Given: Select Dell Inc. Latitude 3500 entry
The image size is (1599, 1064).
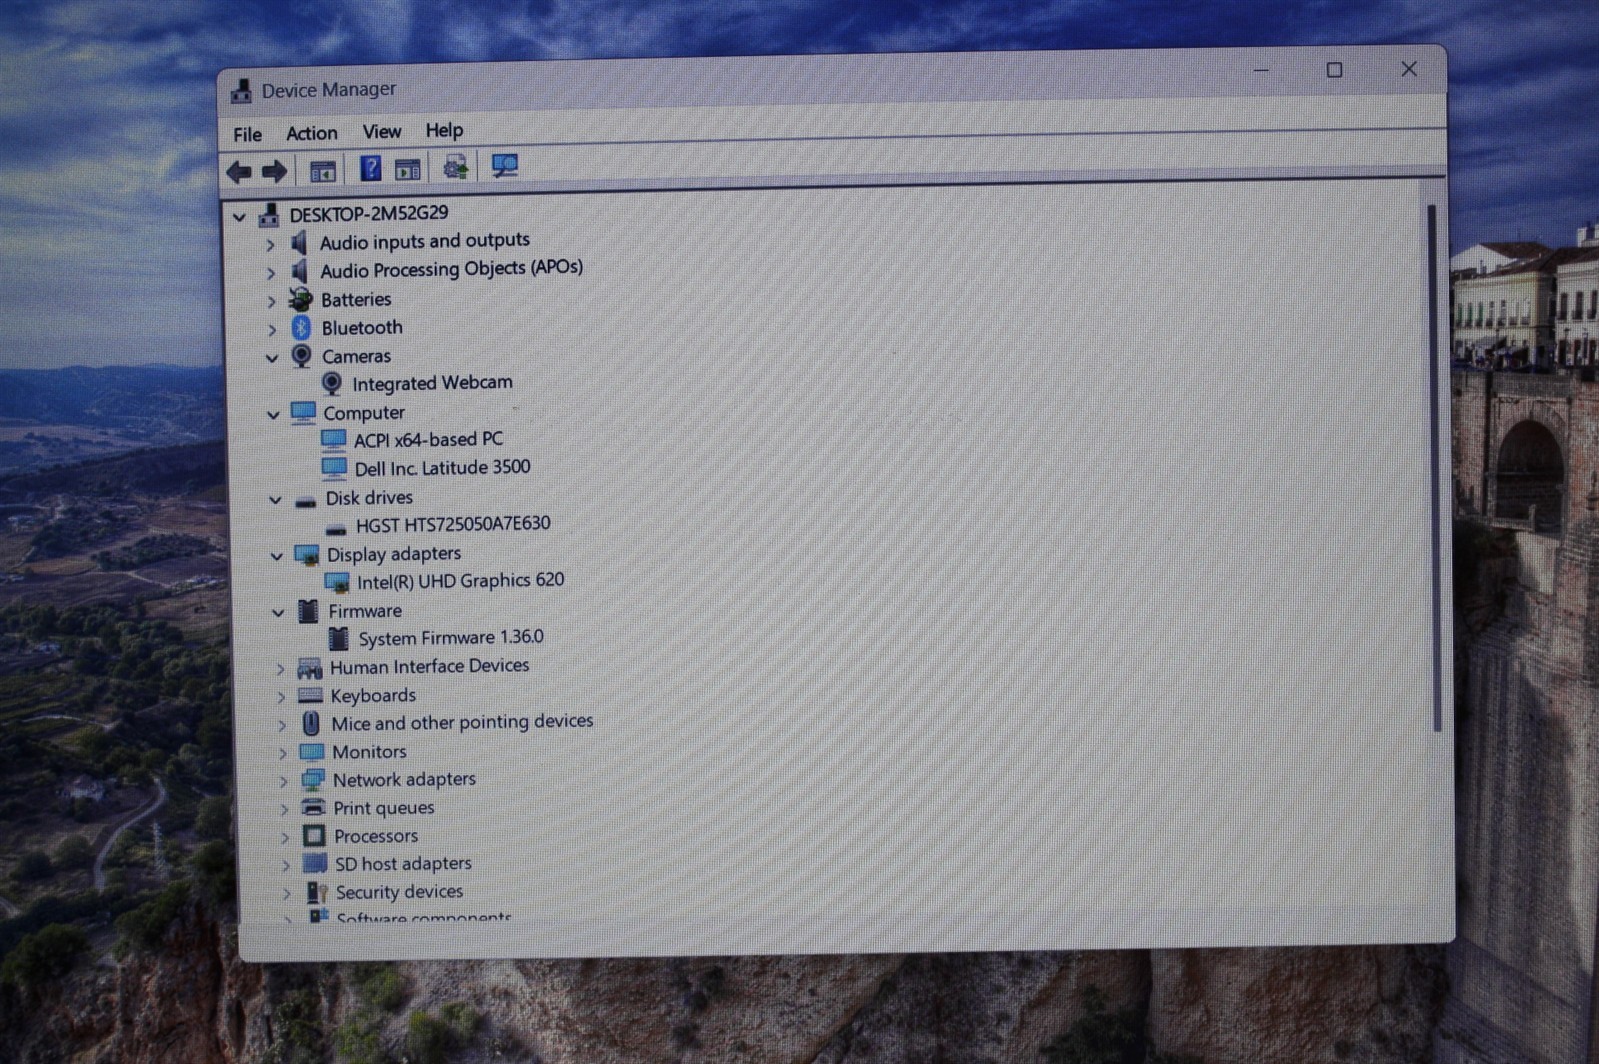Looking at the screenshot, I should [x=441, y=468].
